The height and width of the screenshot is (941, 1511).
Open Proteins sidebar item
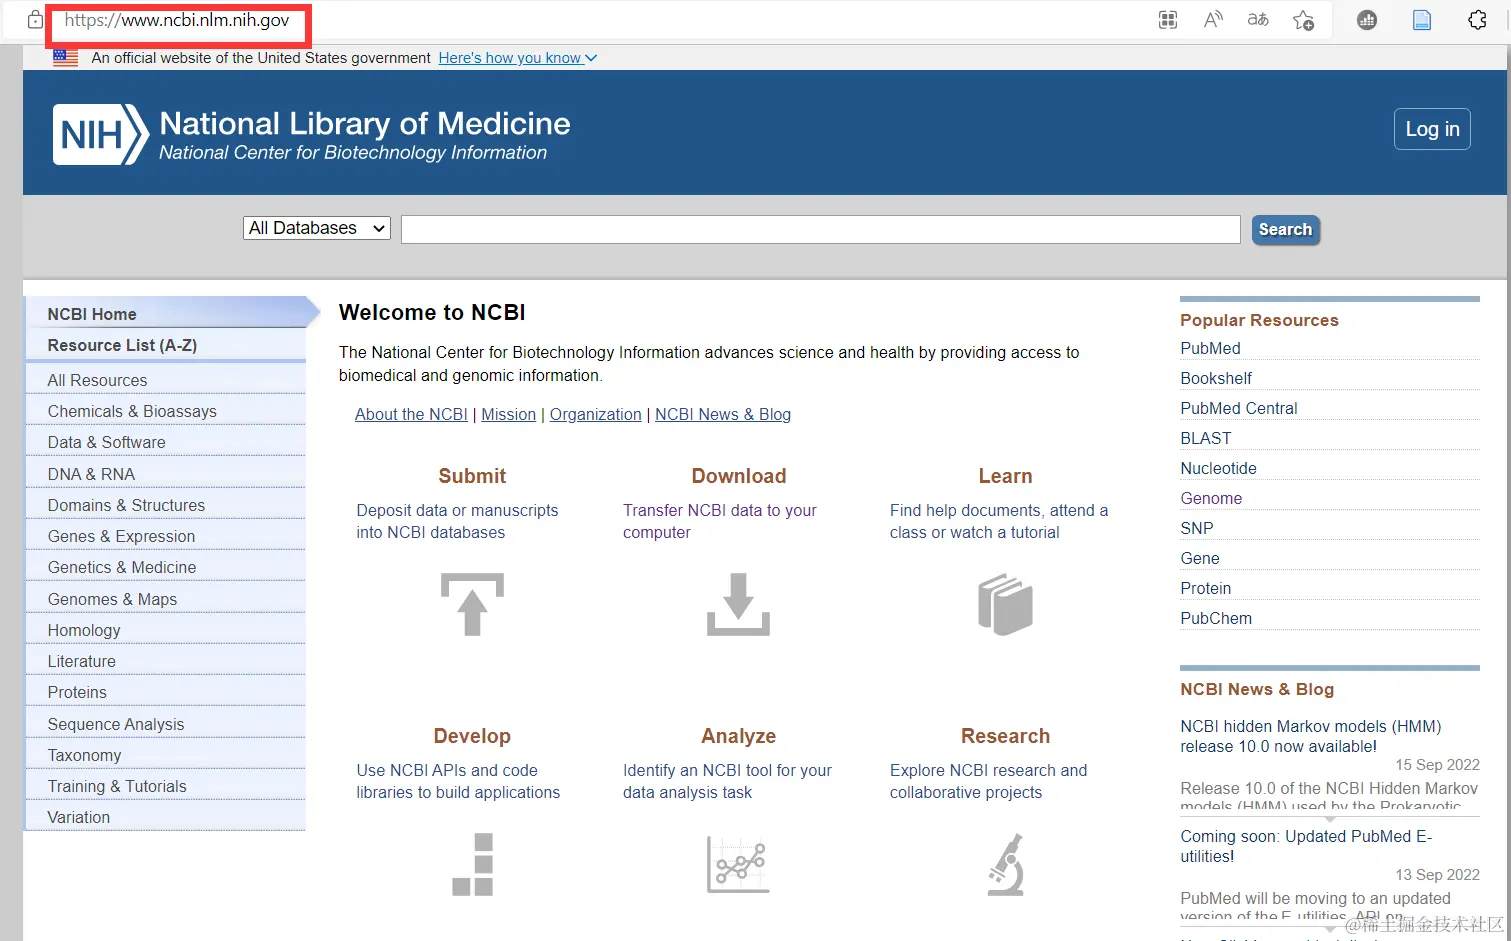pyautogui.click(x=165, y=692)
